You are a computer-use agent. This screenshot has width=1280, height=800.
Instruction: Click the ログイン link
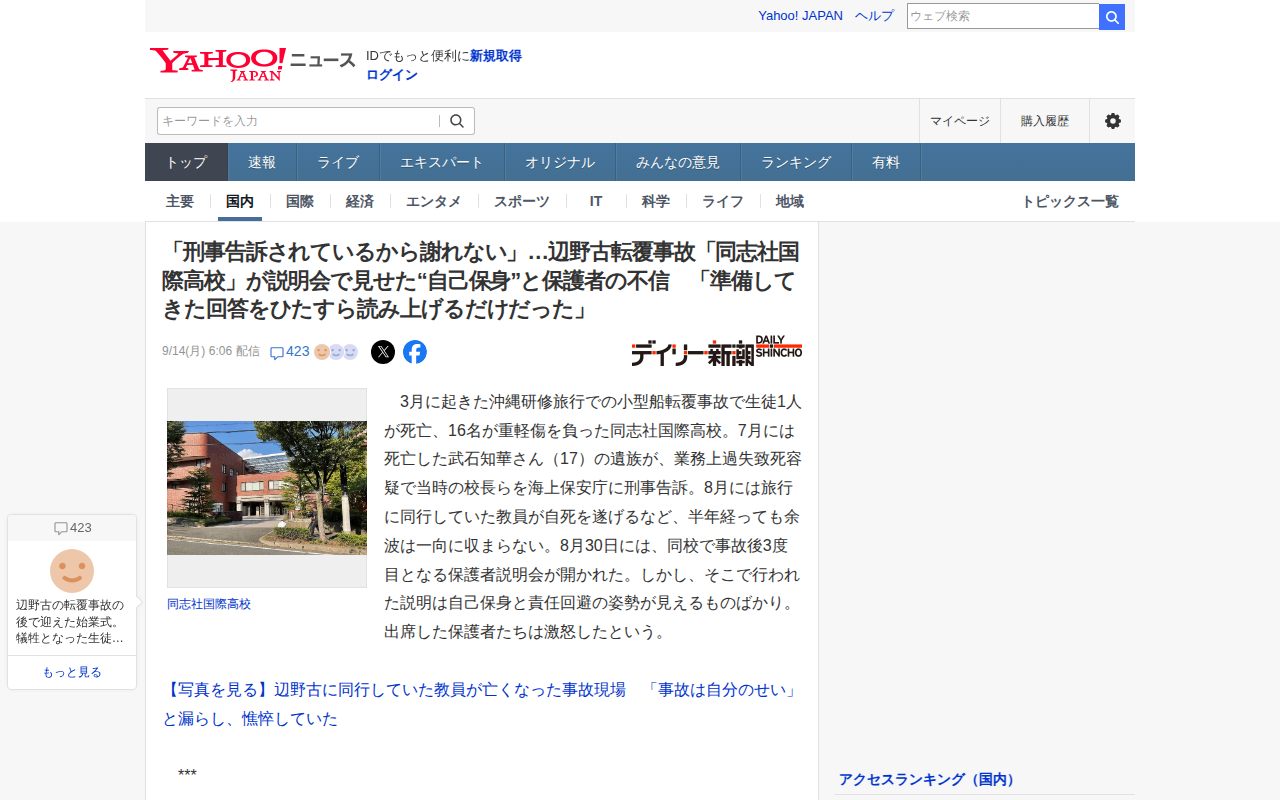(392, 75)
